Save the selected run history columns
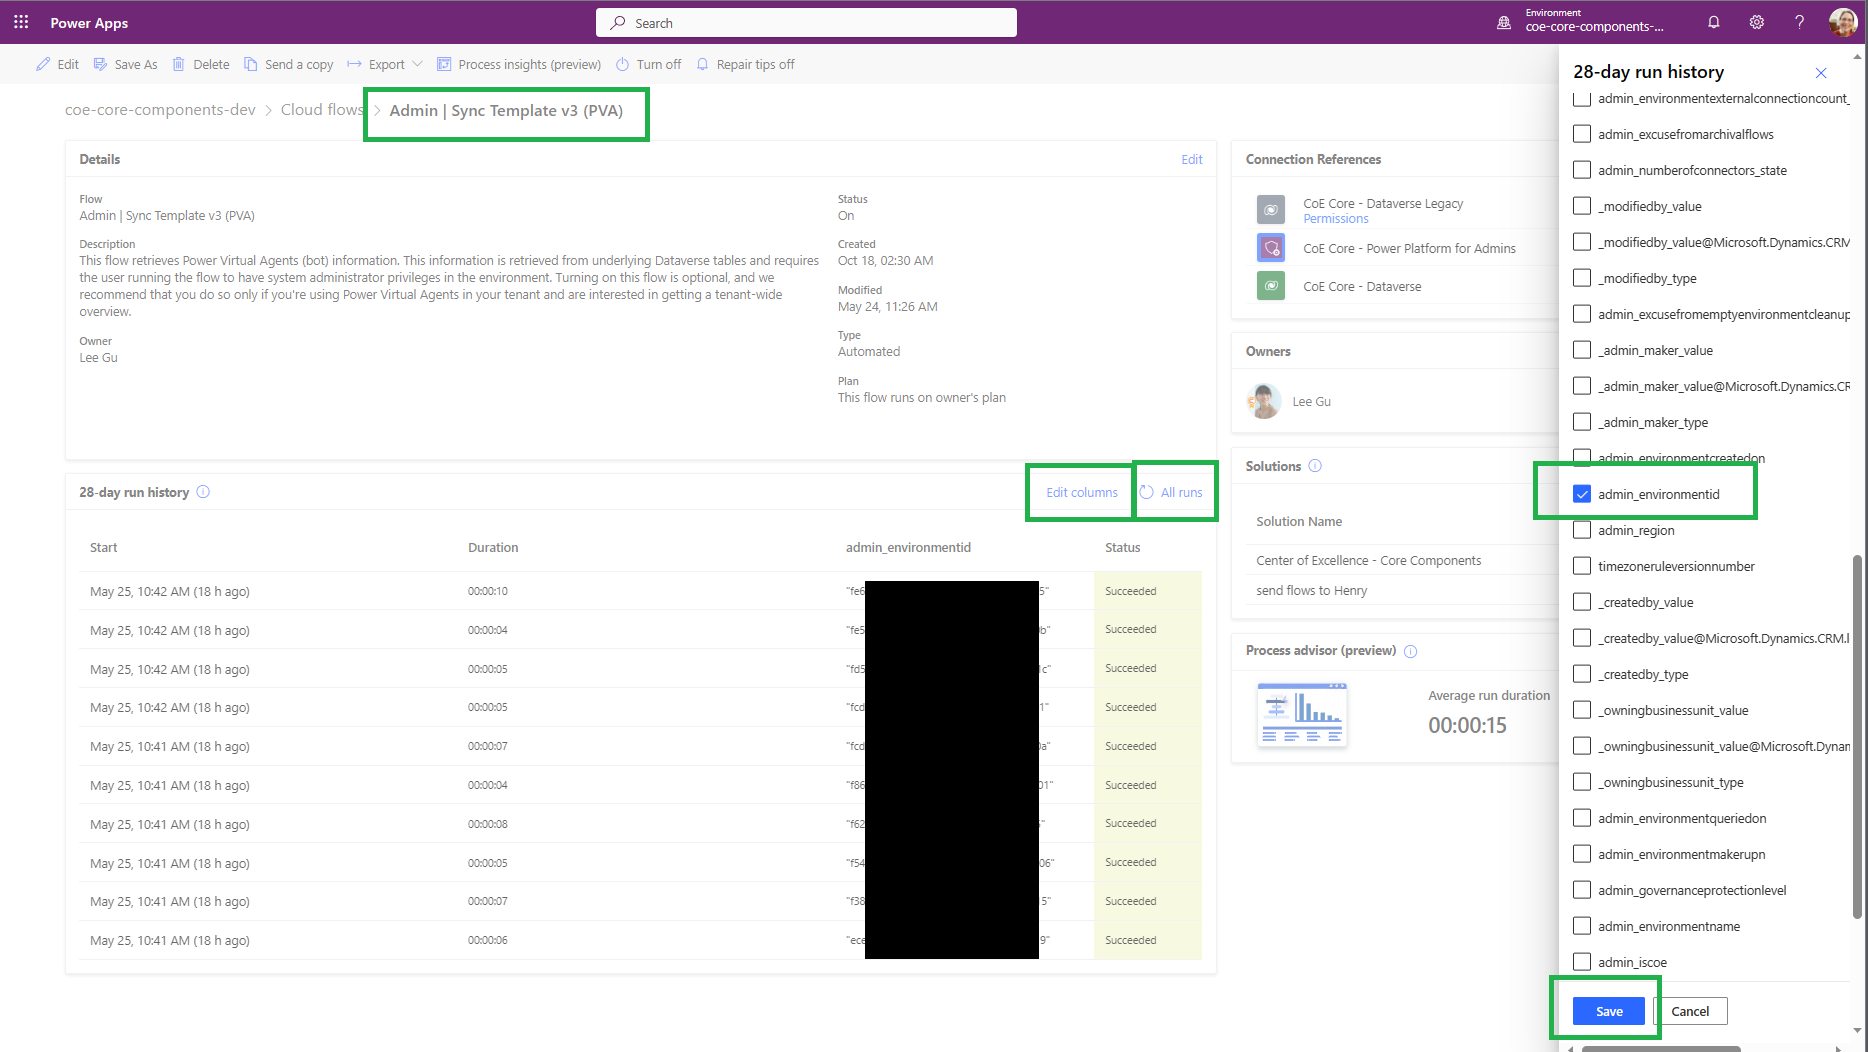Image resolution: width=1868 pixels, height=1052 pixels. (1607, 1011)
